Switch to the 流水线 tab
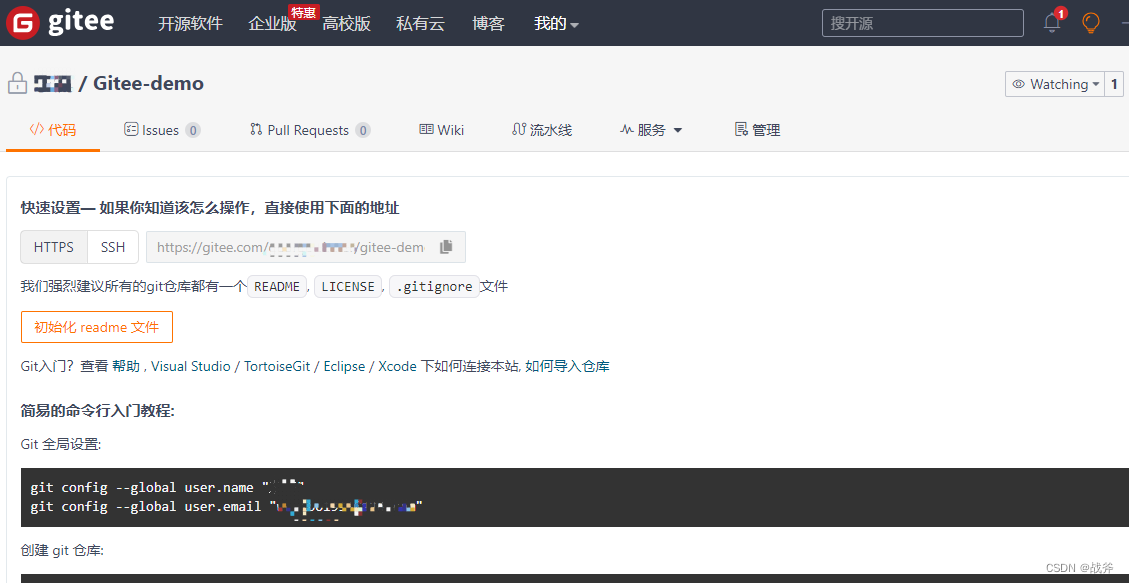 pos(541,130)
